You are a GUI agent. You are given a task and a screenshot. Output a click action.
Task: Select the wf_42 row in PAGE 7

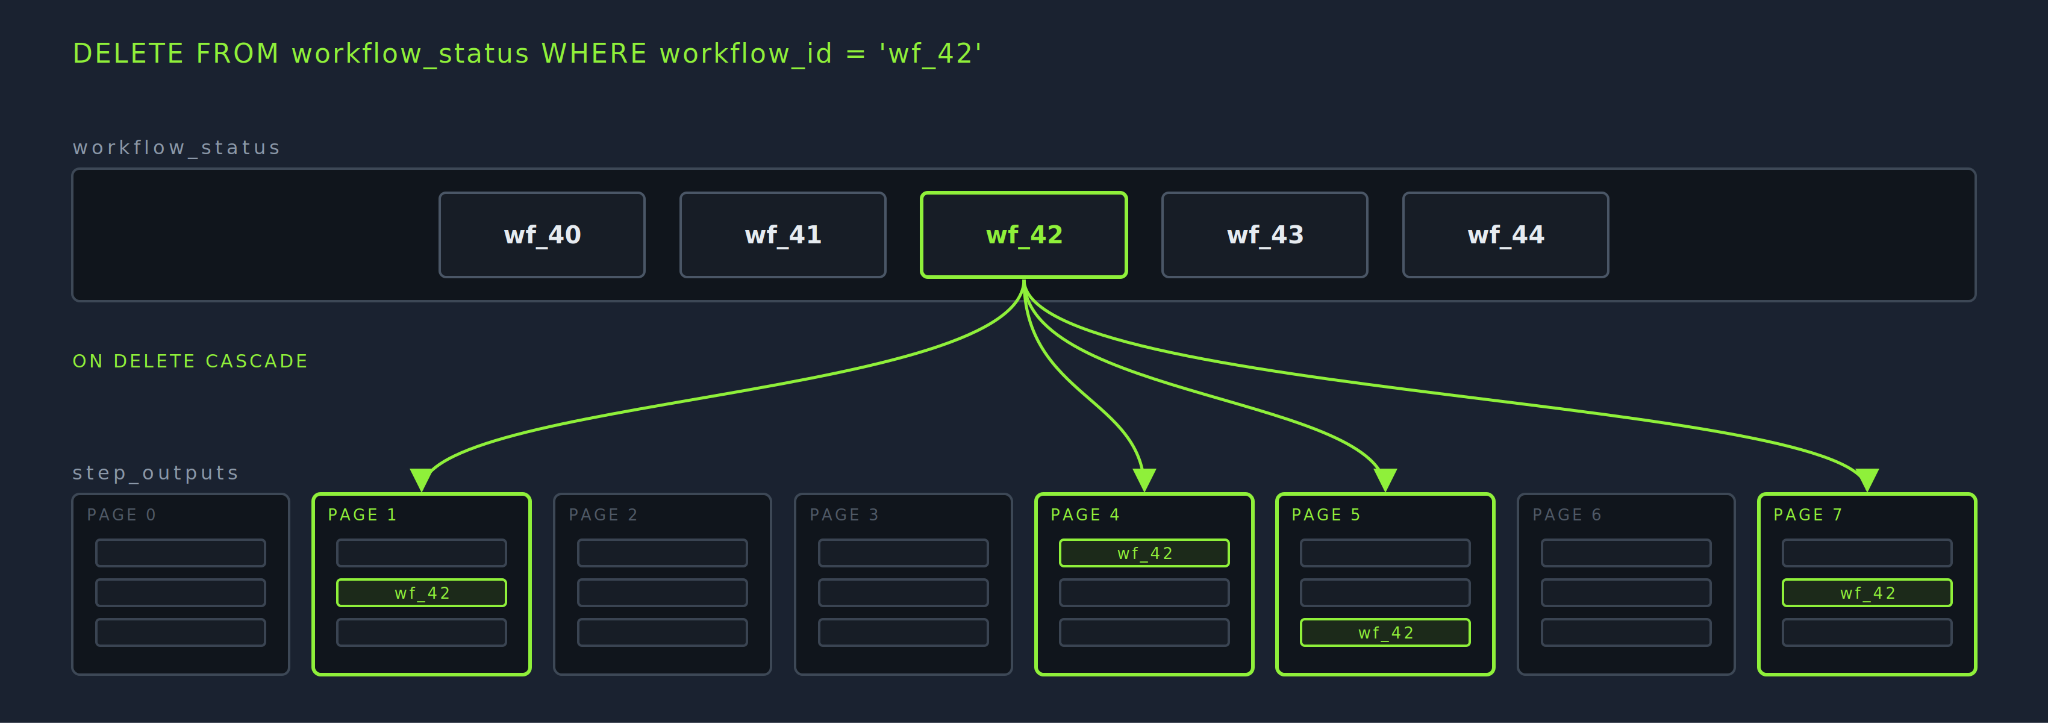tap(1868, 593)
